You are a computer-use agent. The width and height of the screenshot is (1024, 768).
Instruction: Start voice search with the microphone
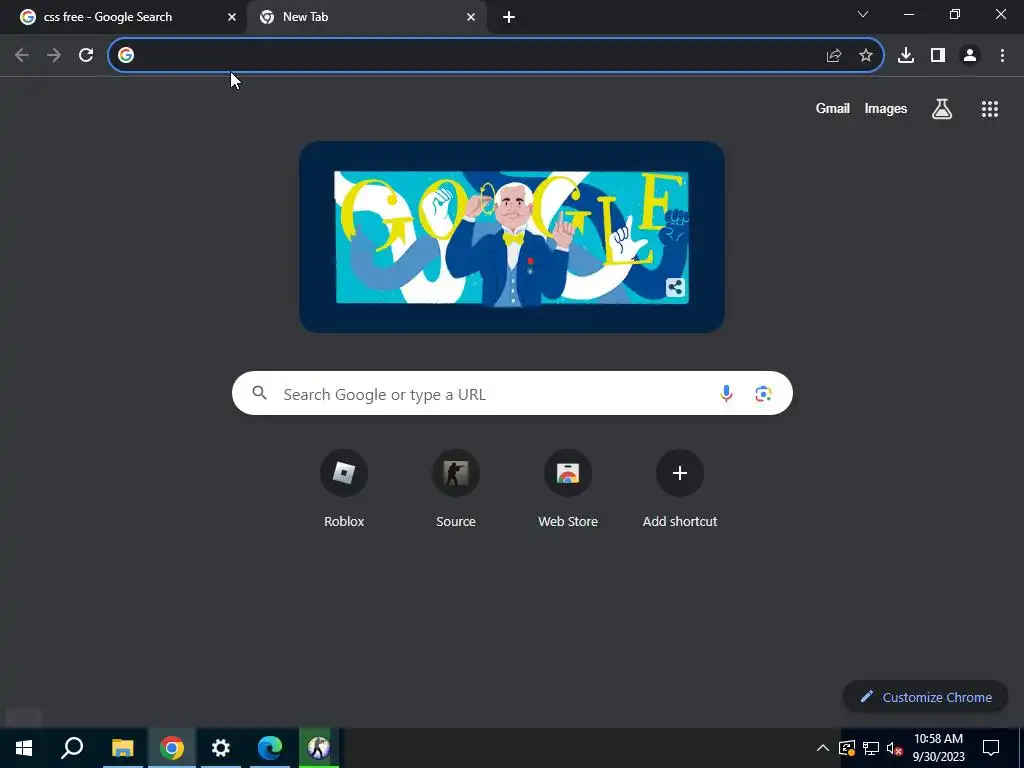tap(726, 394)
